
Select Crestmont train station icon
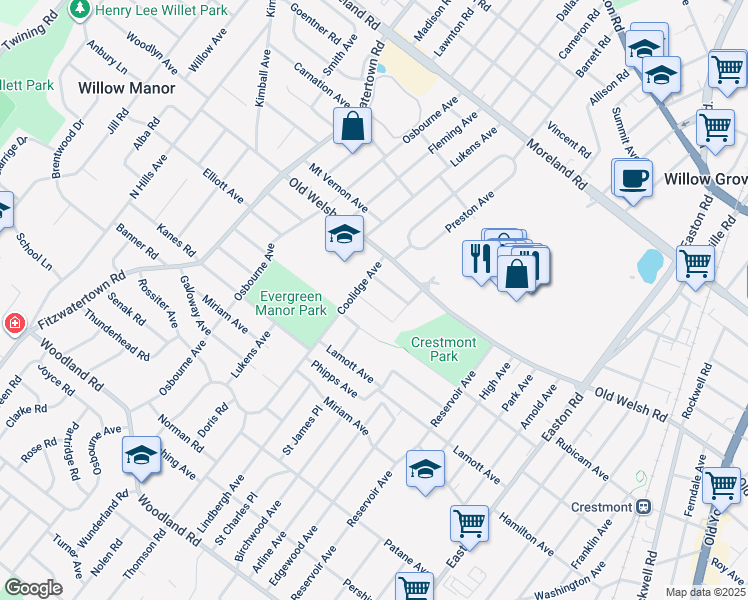[x=644, y=507]
